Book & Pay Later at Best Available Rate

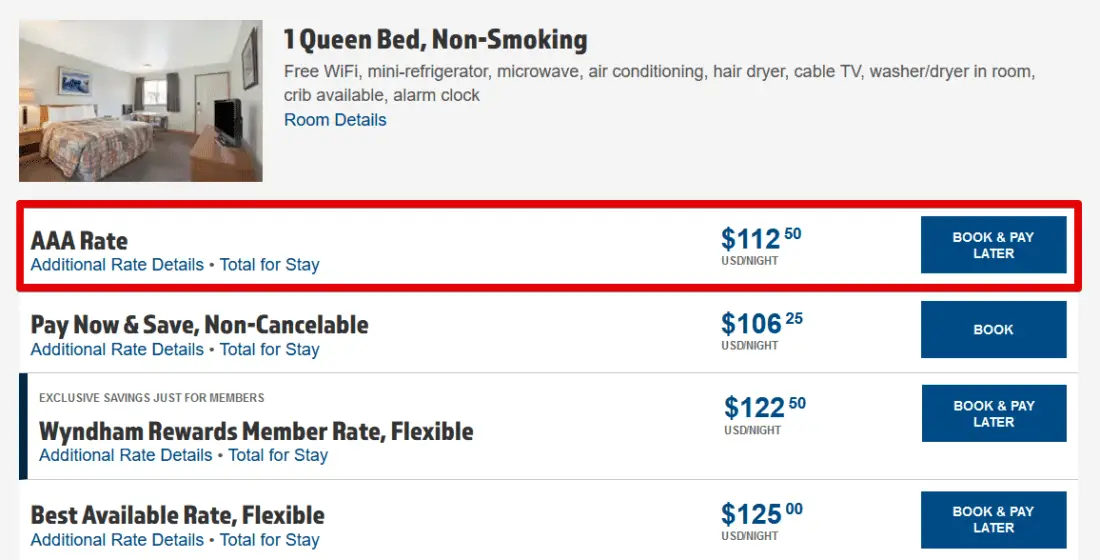click(993, 519)
